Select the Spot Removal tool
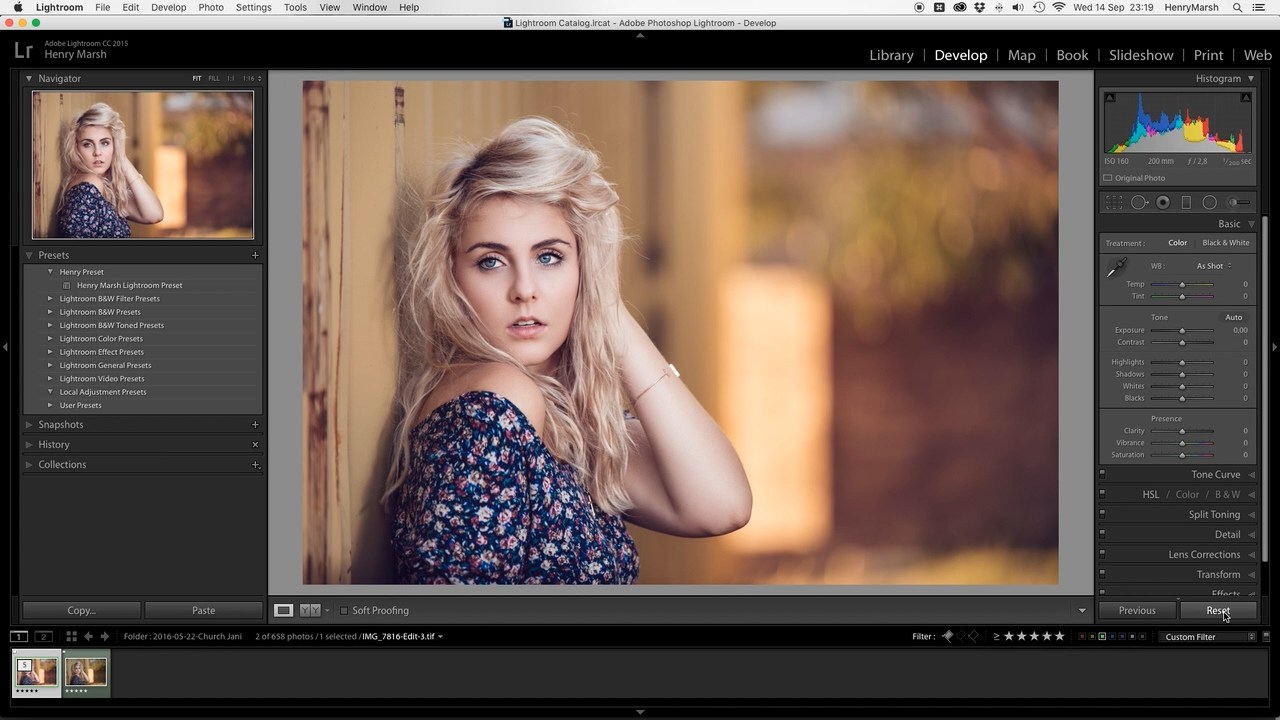 coord(1139,203)
